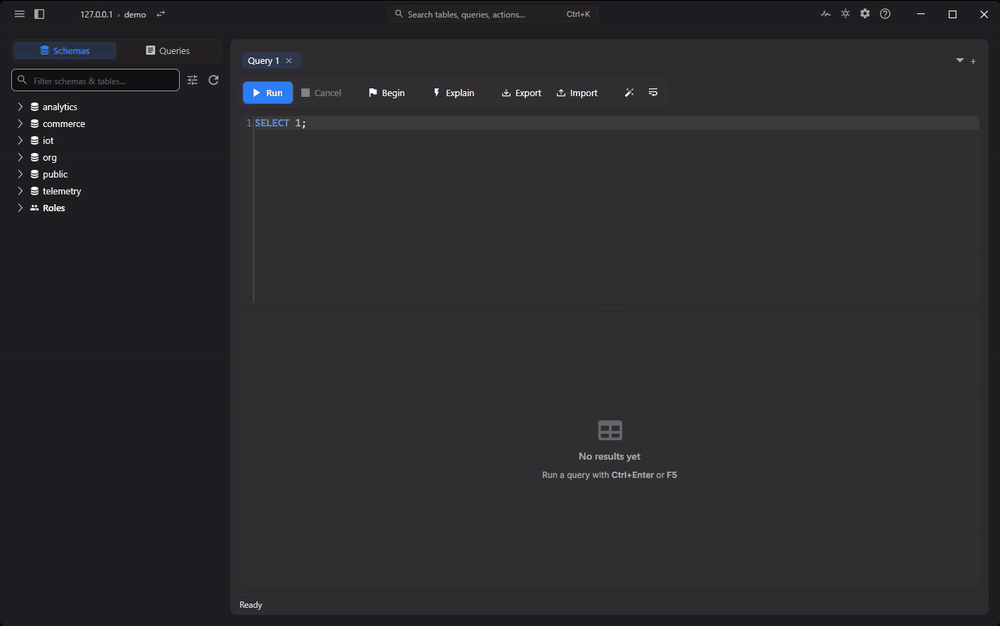
Task: Click the switch connection arrows icon
Action: [161, 14]
